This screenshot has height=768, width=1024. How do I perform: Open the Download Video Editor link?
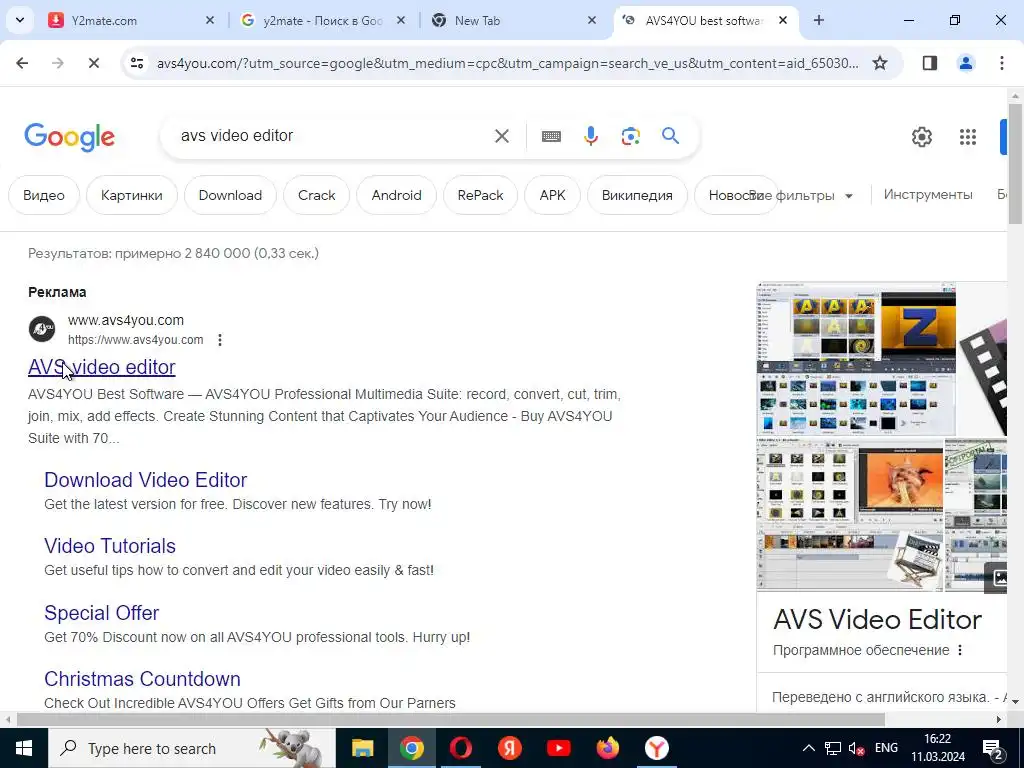tap(146, 480)
